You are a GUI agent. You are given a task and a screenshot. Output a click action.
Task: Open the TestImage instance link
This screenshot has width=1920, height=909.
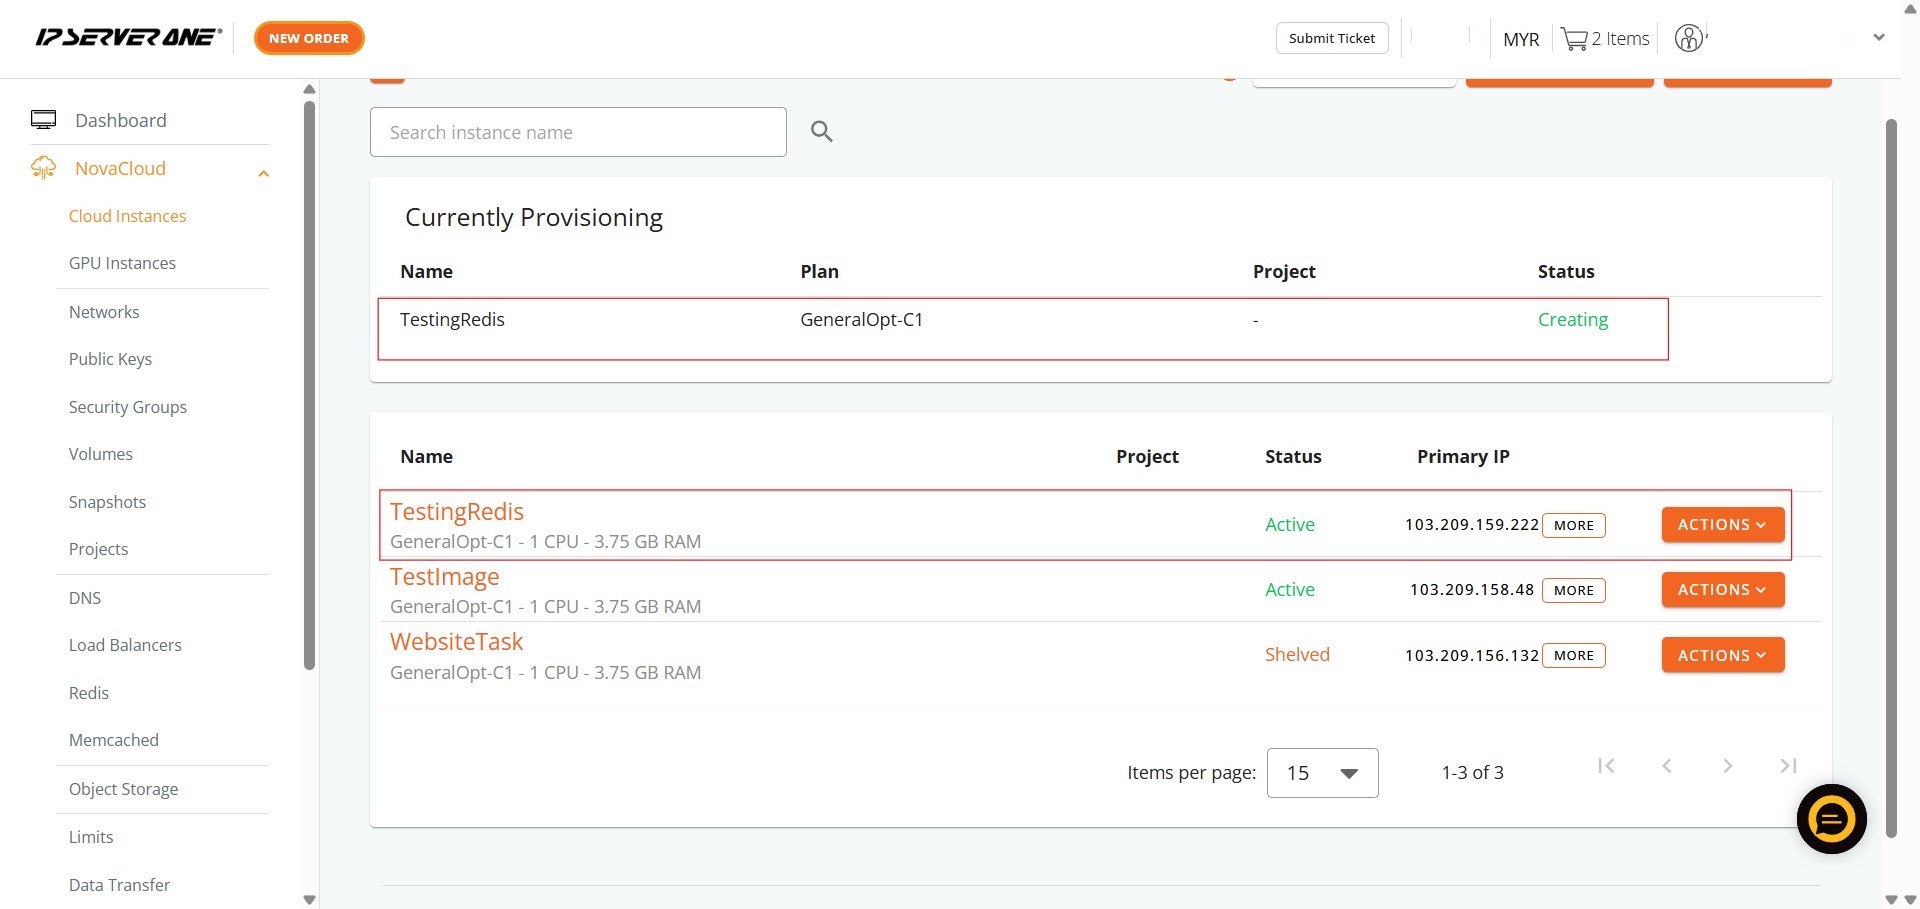[x=444, y=577]
